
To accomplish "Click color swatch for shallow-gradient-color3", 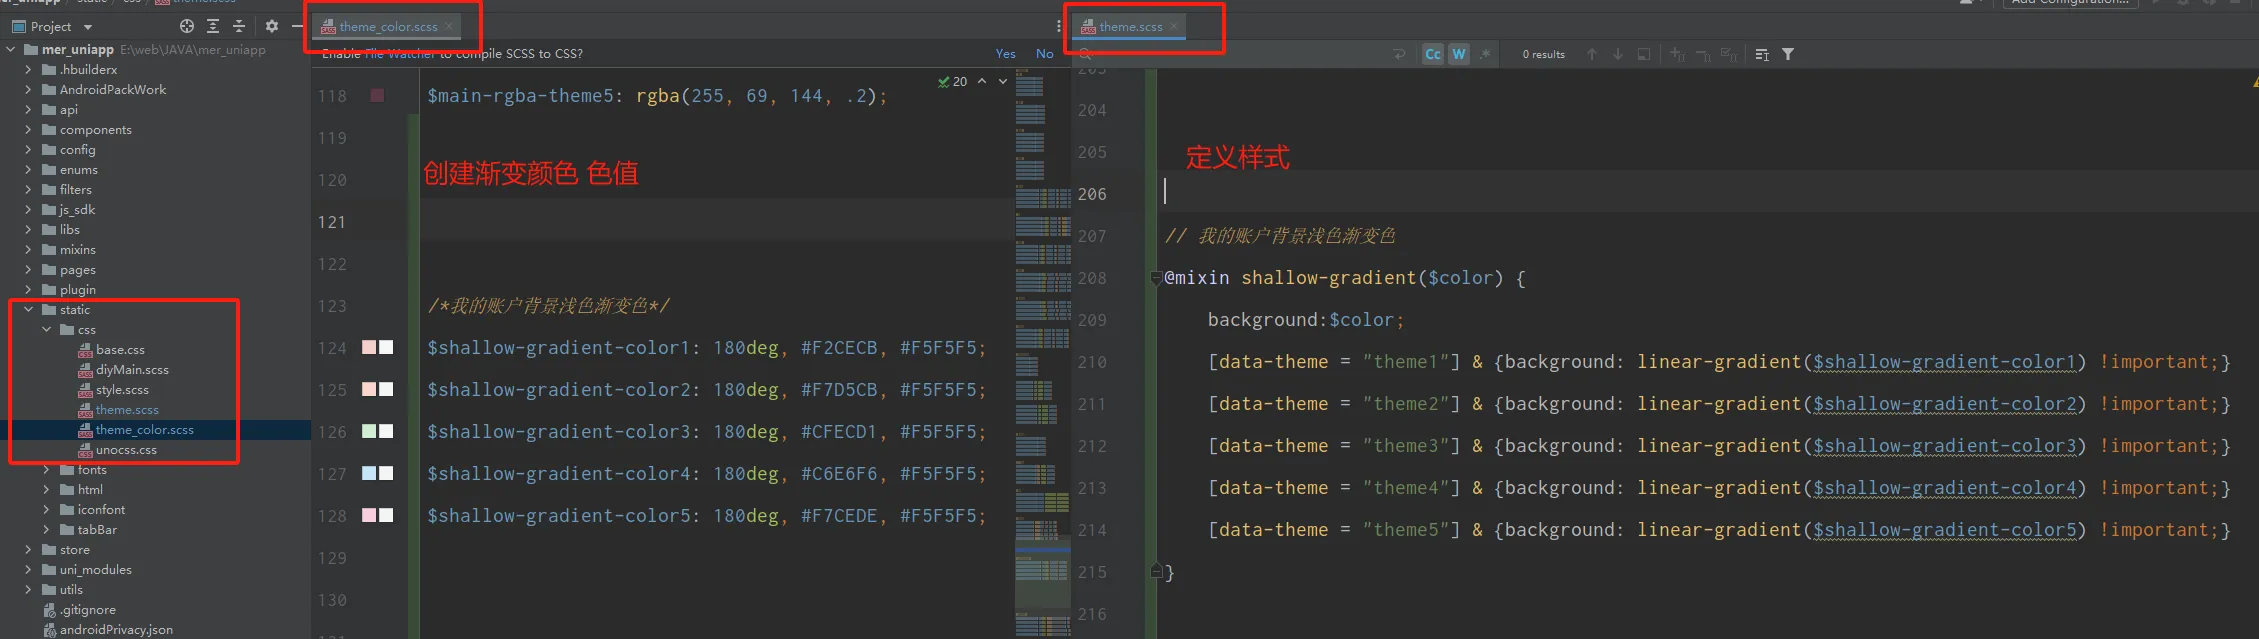I will click(x=369, y=431).
